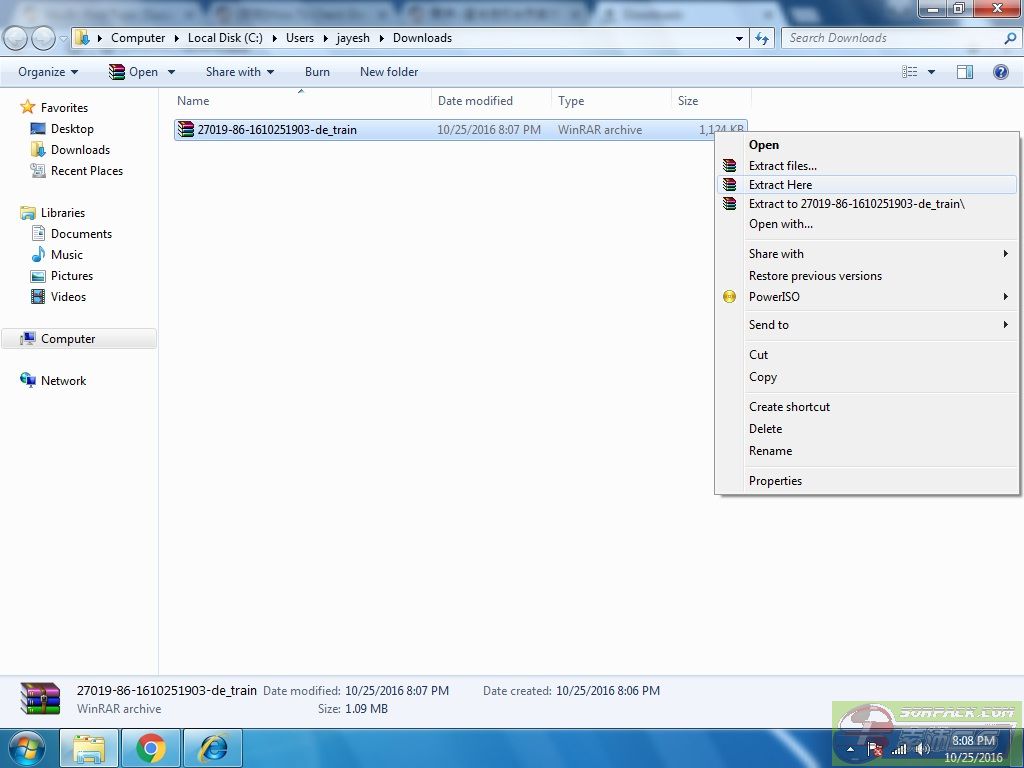Click the Search Downloads field
The image size is (1024, 768).
(x=890, y=38)
